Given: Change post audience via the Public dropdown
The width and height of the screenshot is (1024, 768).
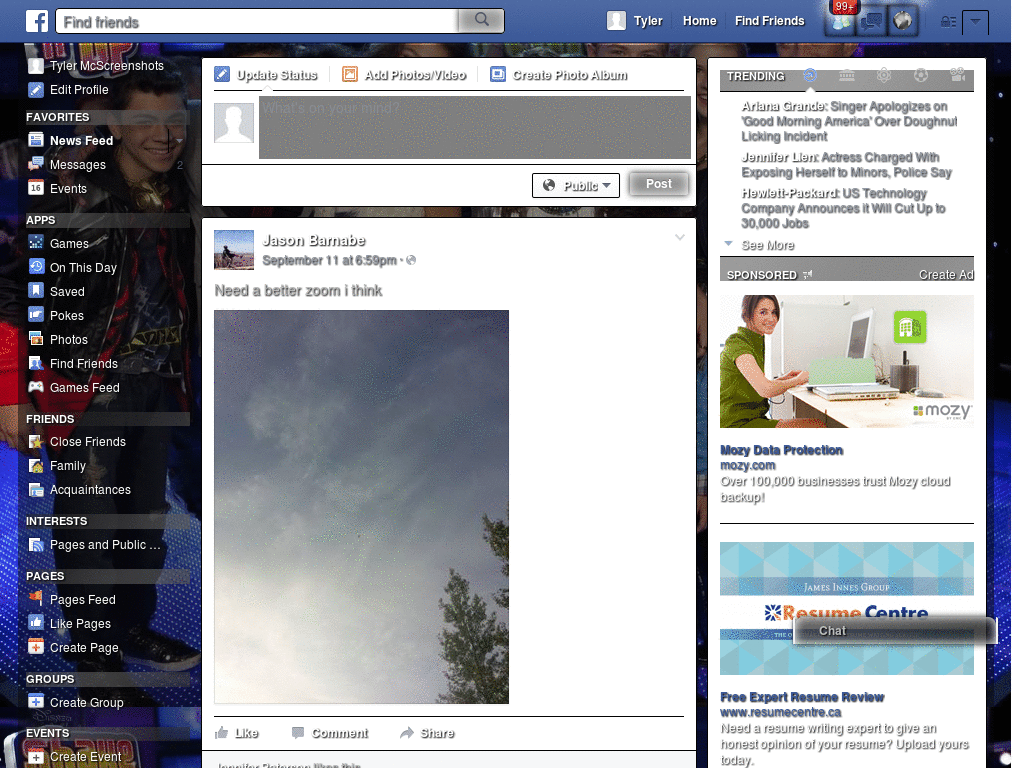Looking at the screenshot, I should point(575,185).
